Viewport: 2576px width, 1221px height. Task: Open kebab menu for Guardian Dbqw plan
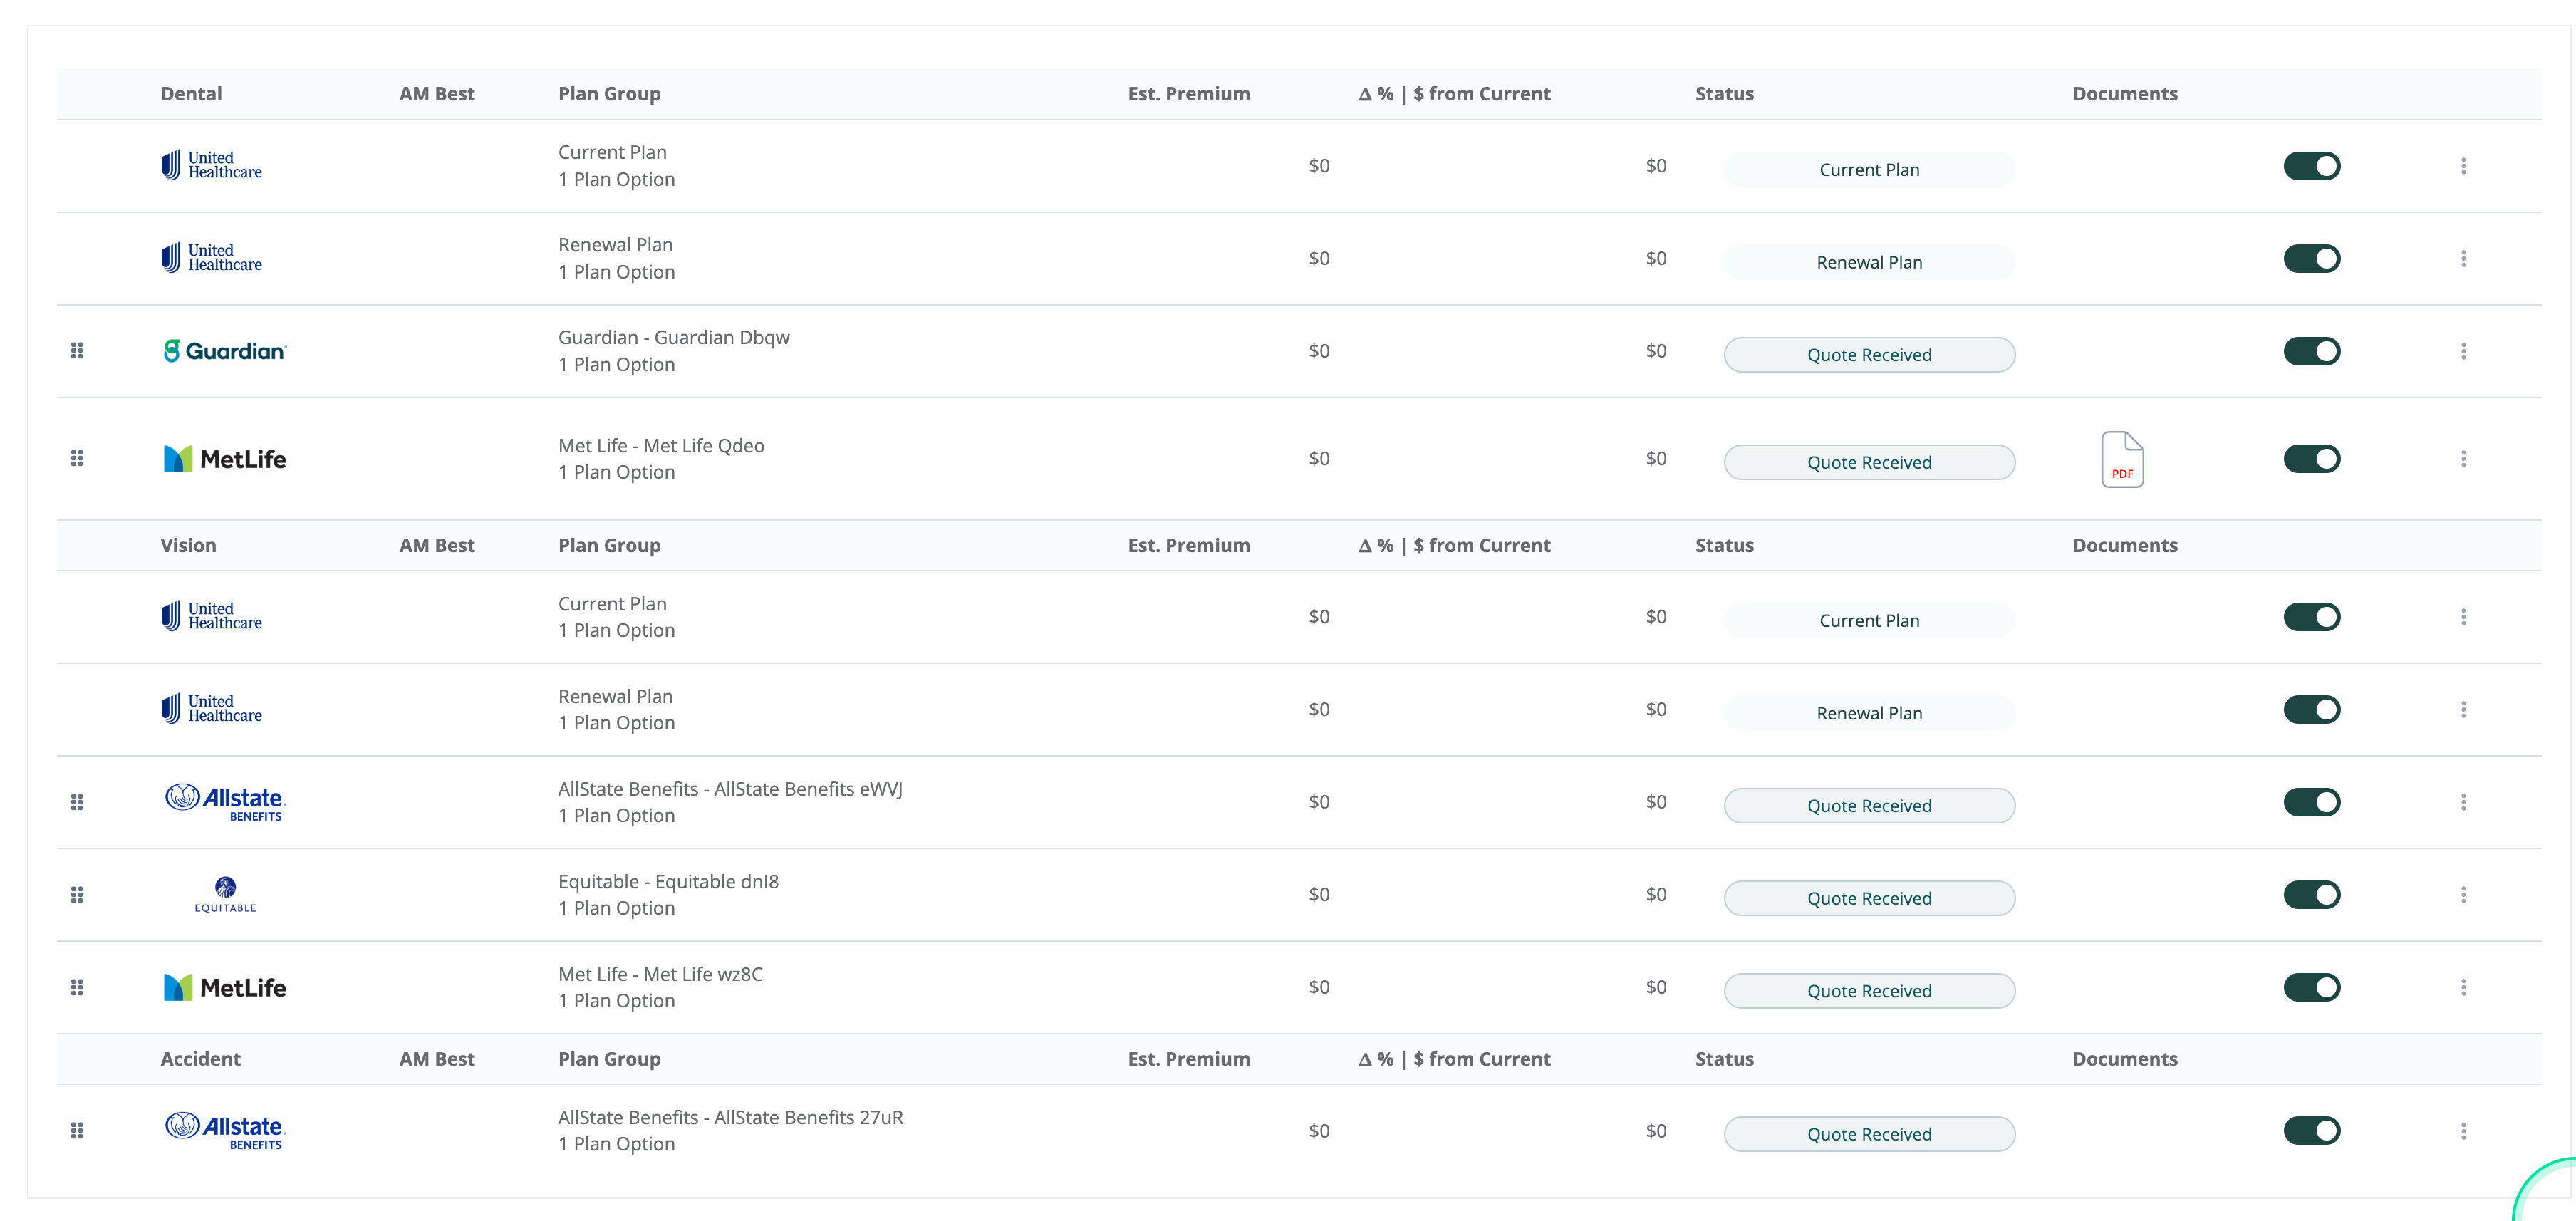[2463, 351]
